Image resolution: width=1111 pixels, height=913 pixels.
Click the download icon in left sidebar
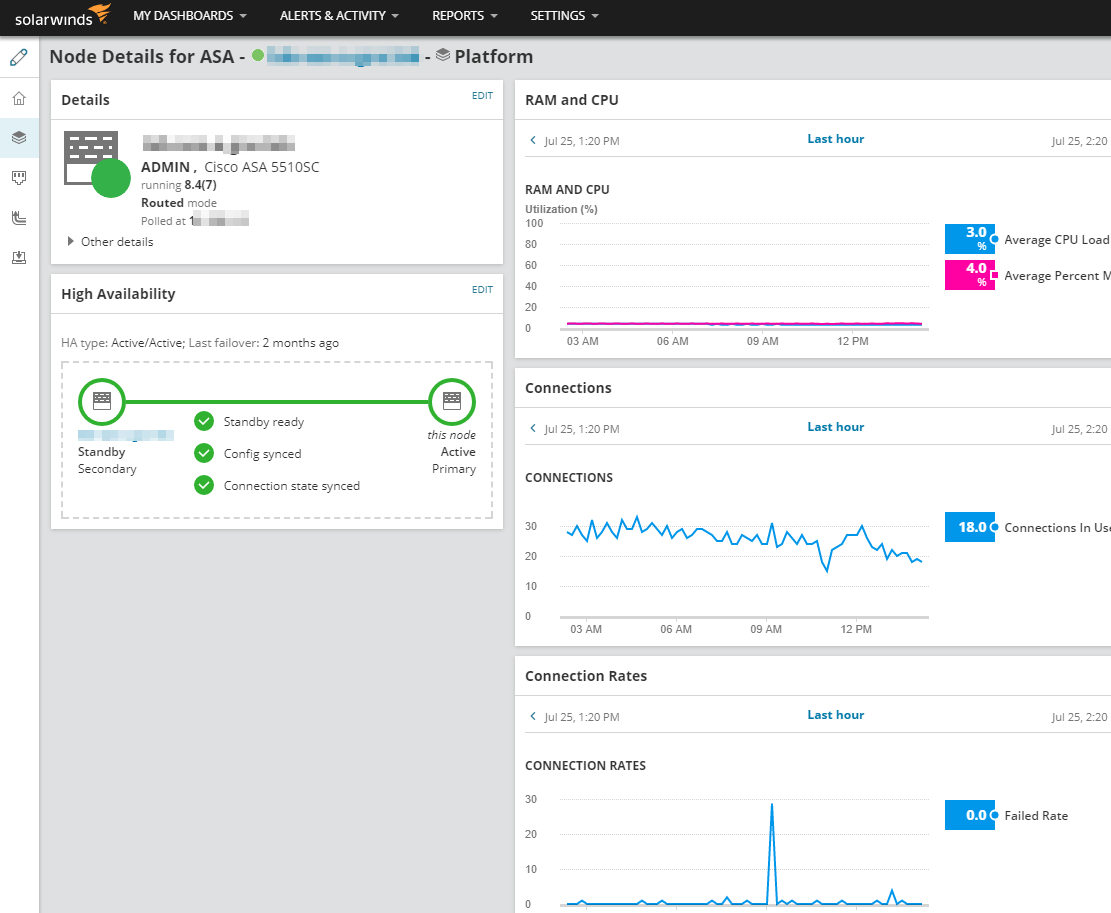pyautogui.click(x=19, y=257)
